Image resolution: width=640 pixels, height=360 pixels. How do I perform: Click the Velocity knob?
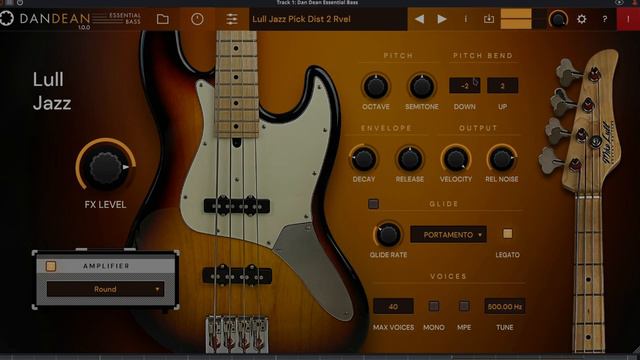click(456, 159)
